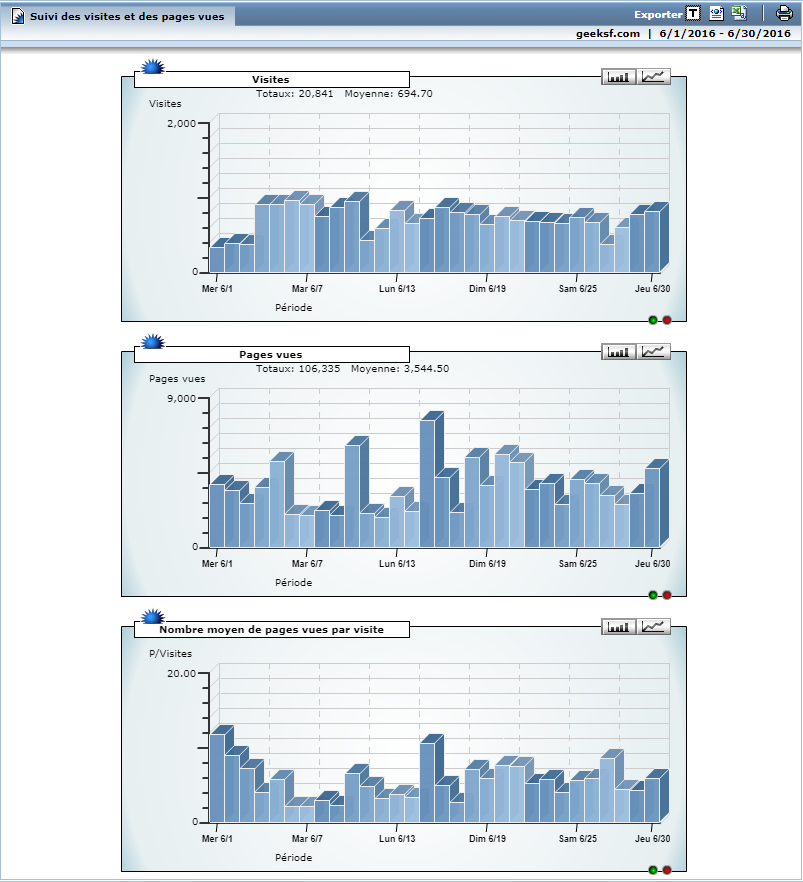803x882 pixels.
Task: Click blue starburst icon on Visites panel
Action: point(152,66)
